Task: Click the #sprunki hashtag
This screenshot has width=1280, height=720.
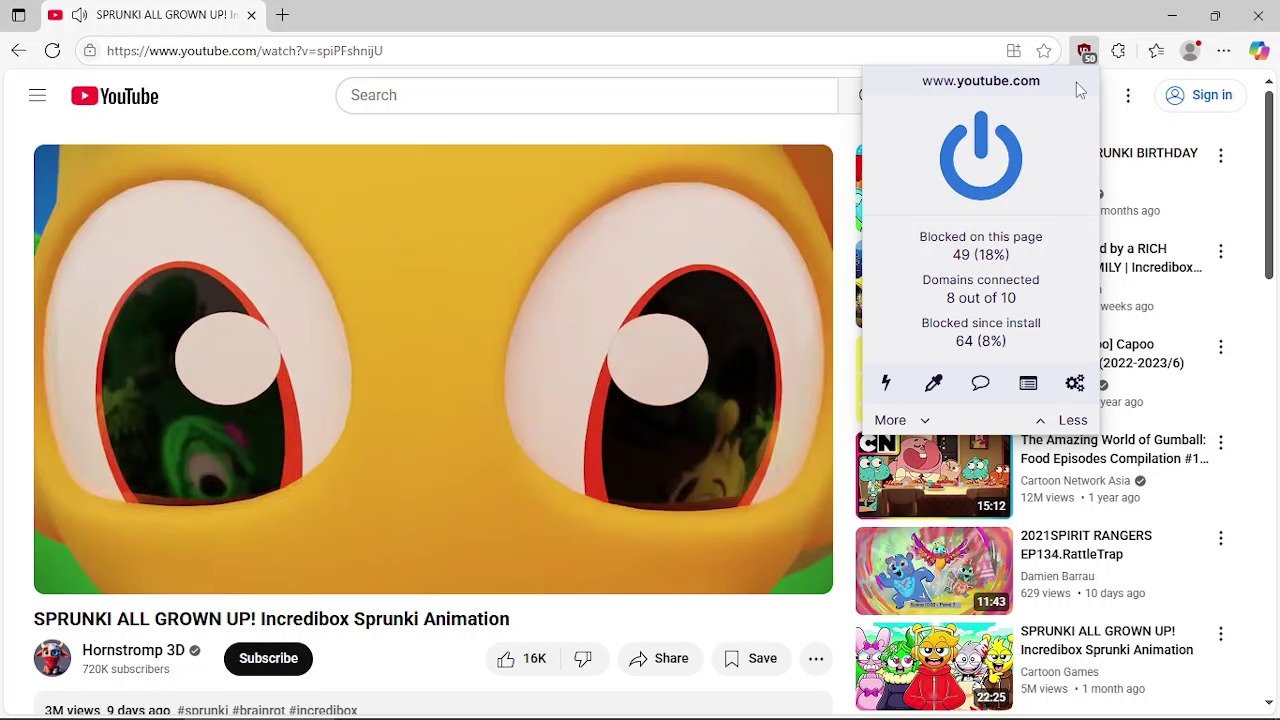Action: point(202,710)
